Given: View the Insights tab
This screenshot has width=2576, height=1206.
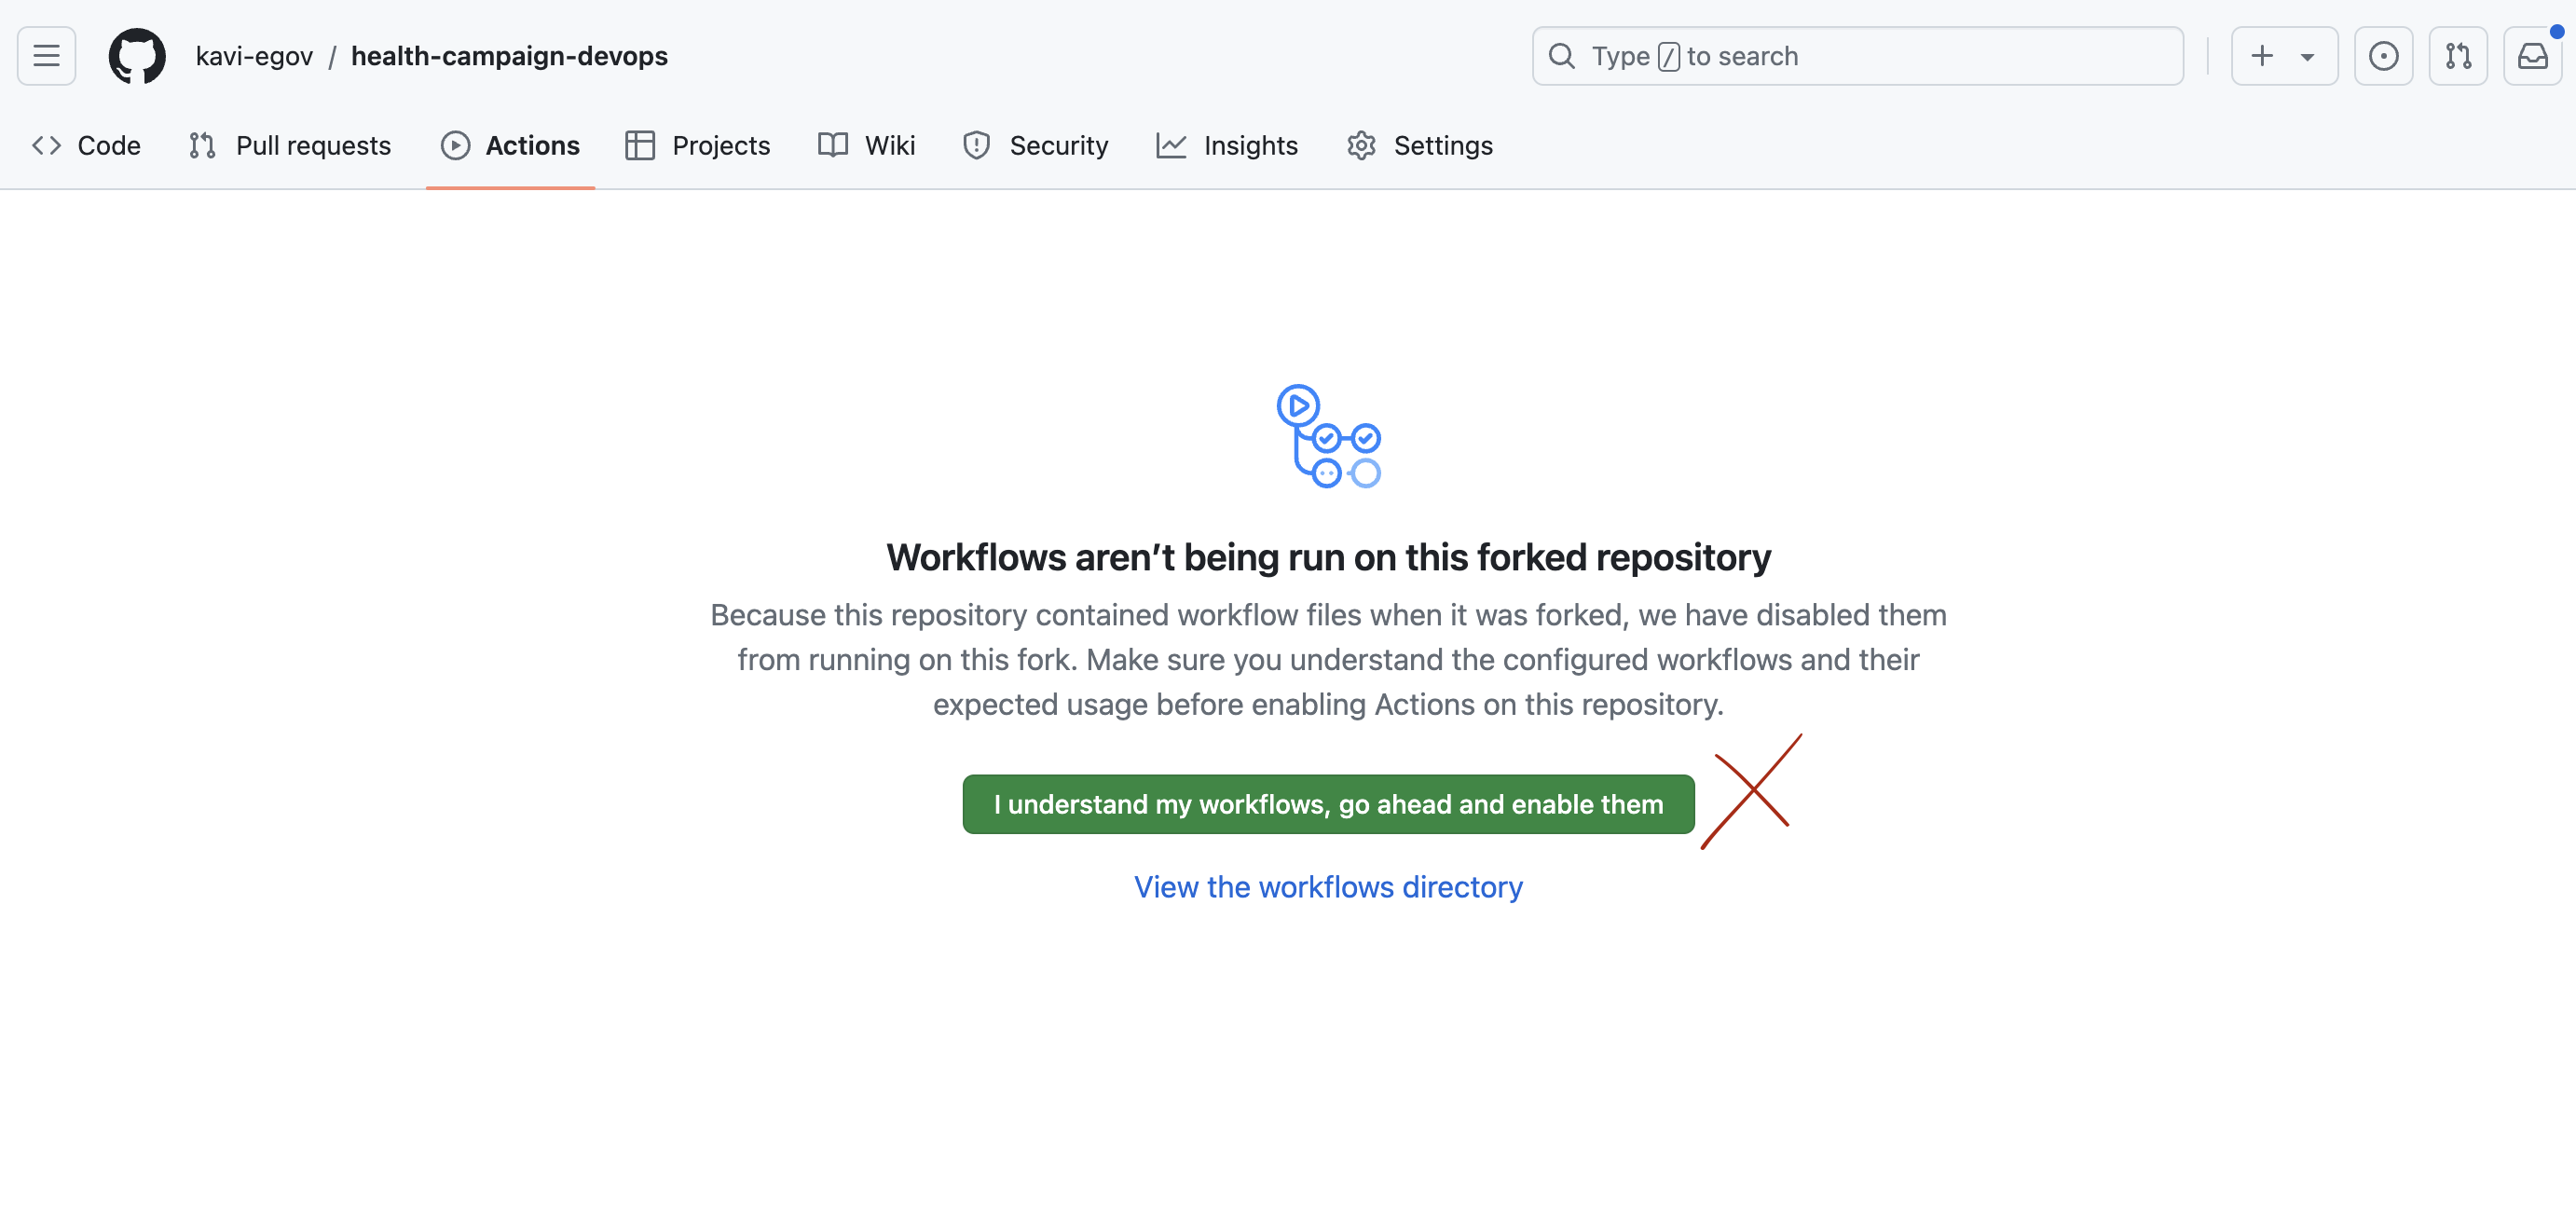Looking at the screenshot, I should [x=1227, y=146].
